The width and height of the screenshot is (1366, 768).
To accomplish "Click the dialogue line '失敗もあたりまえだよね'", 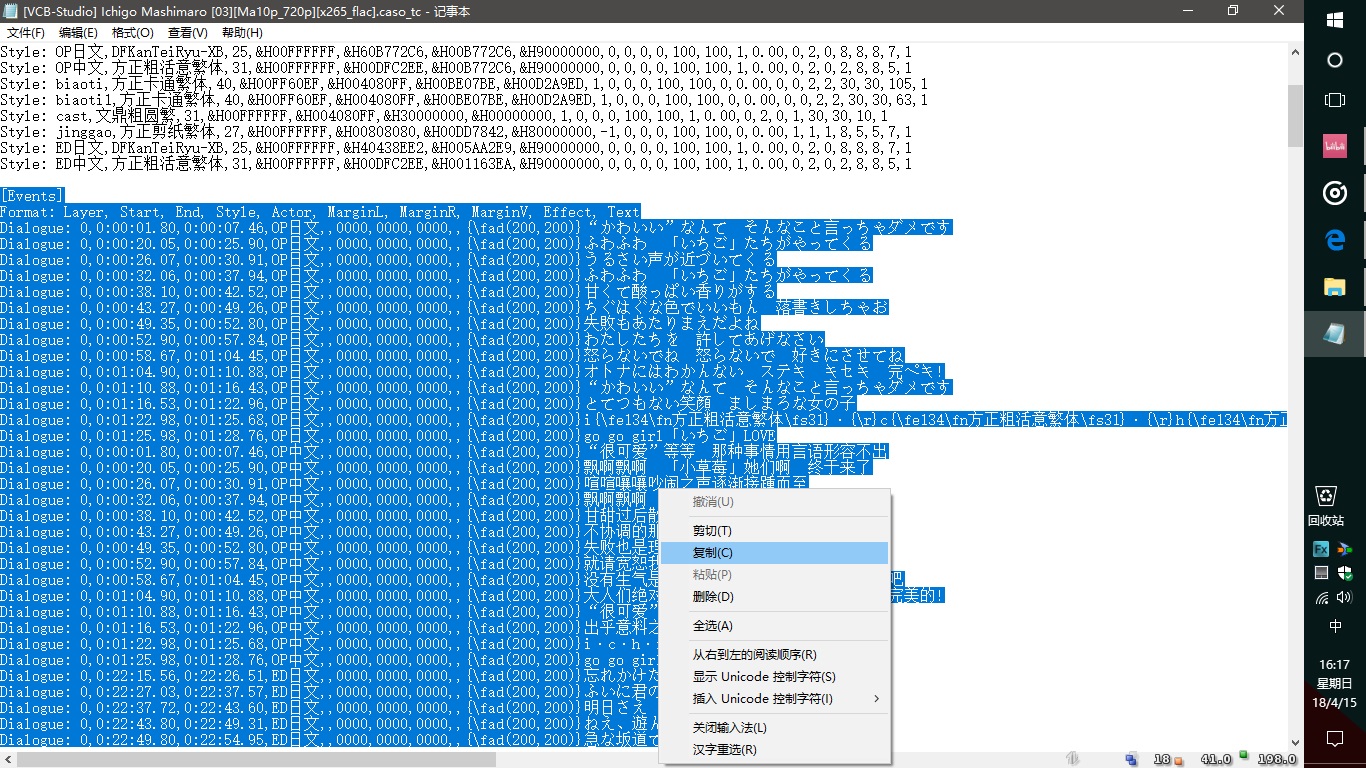I will pos(380,324).
